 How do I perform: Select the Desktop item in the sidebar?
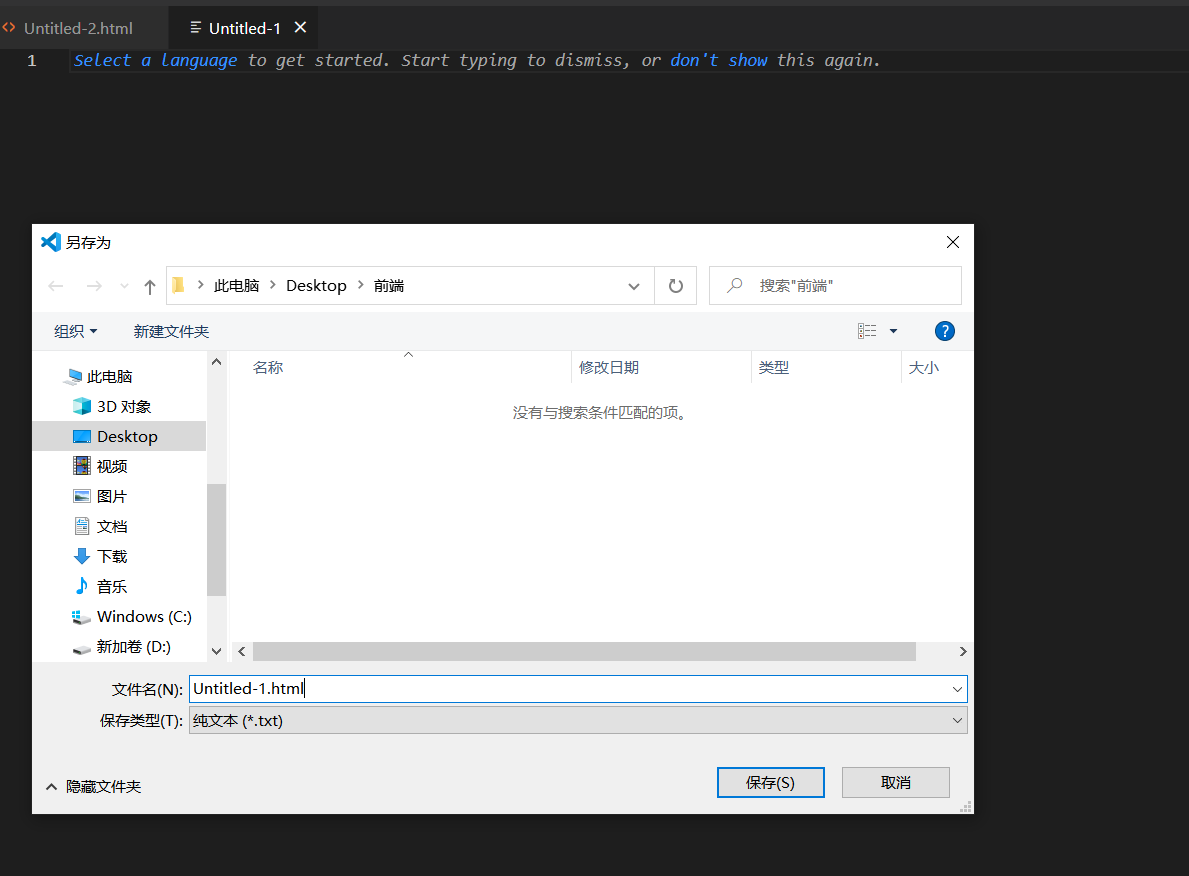click(x=127, y=436)
